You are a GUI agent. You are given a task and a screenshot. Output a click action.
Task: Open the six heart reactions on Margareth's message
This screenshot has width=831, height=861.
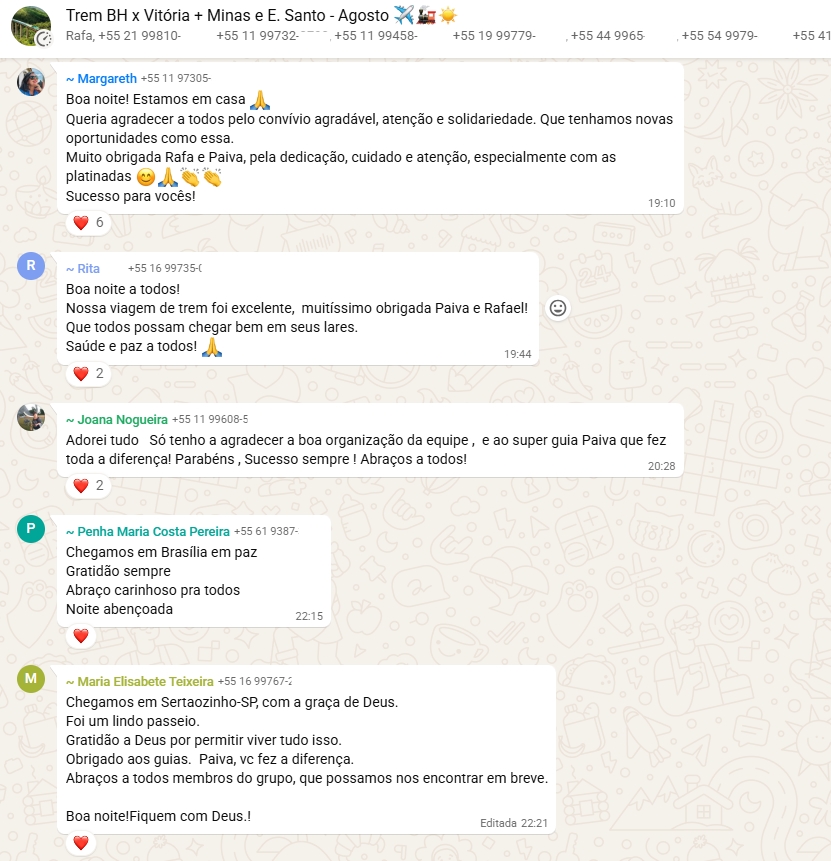click(88, 222)
